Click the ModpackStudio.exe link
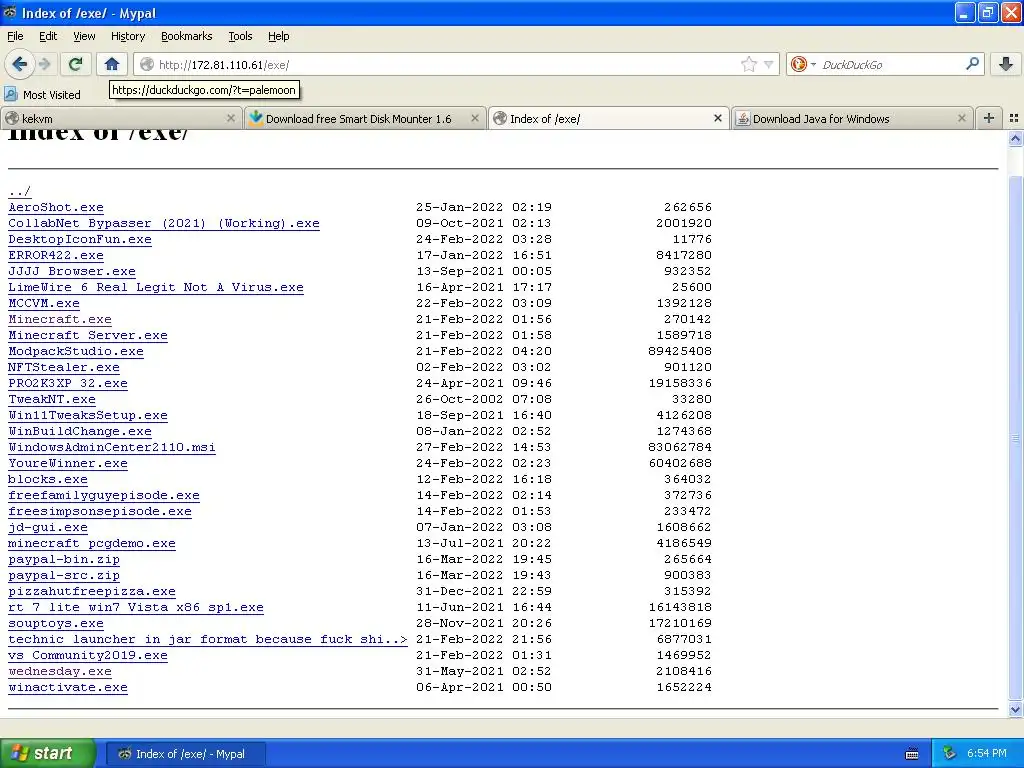The width and height of the screenshot is (1024, 768). [x=76, y=351]
